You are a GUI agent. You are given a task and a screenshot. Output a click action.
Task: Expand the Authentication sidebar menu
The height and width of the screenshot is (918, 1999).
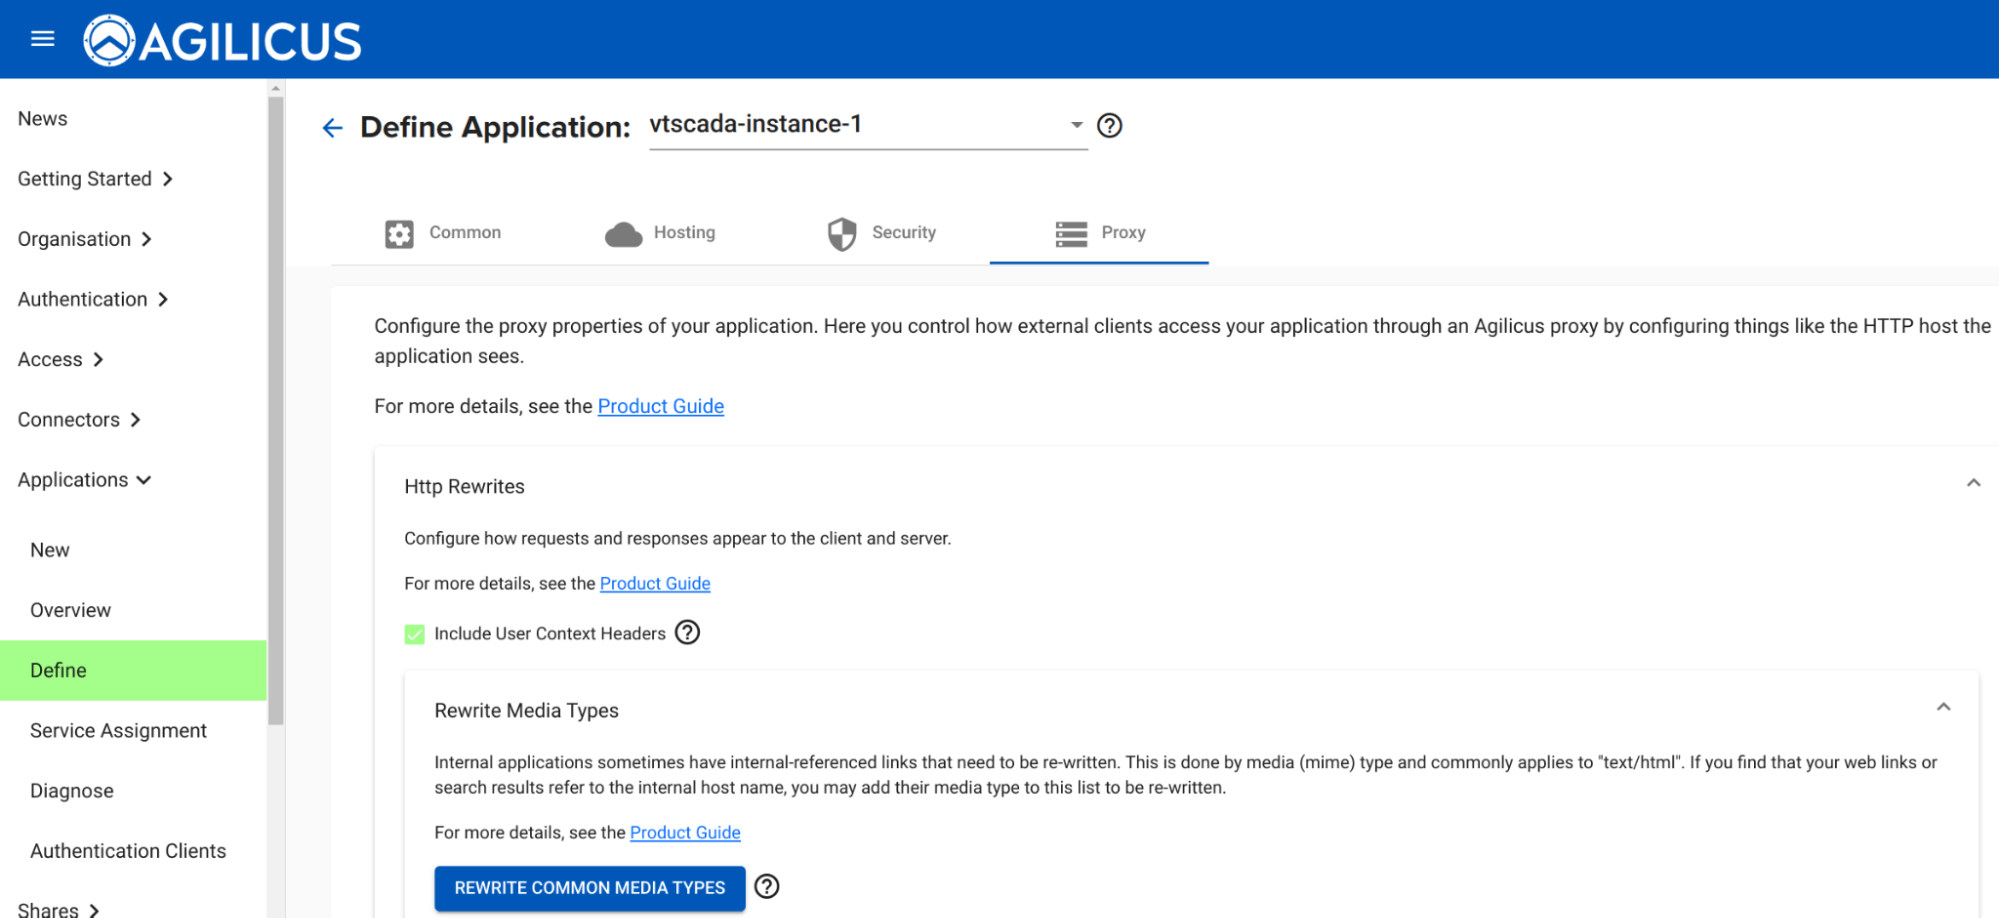[92, 299]
